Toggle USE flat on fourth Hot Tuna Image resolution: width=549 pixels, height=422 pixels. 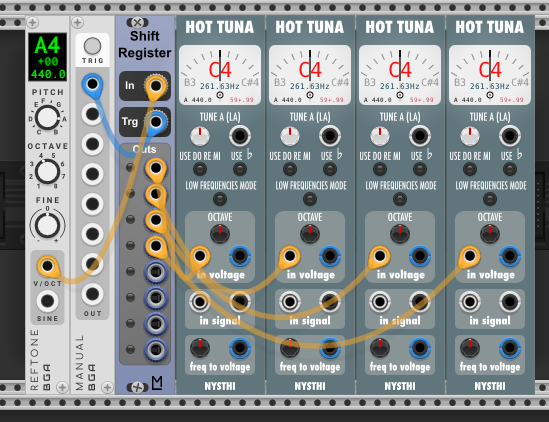510,170
